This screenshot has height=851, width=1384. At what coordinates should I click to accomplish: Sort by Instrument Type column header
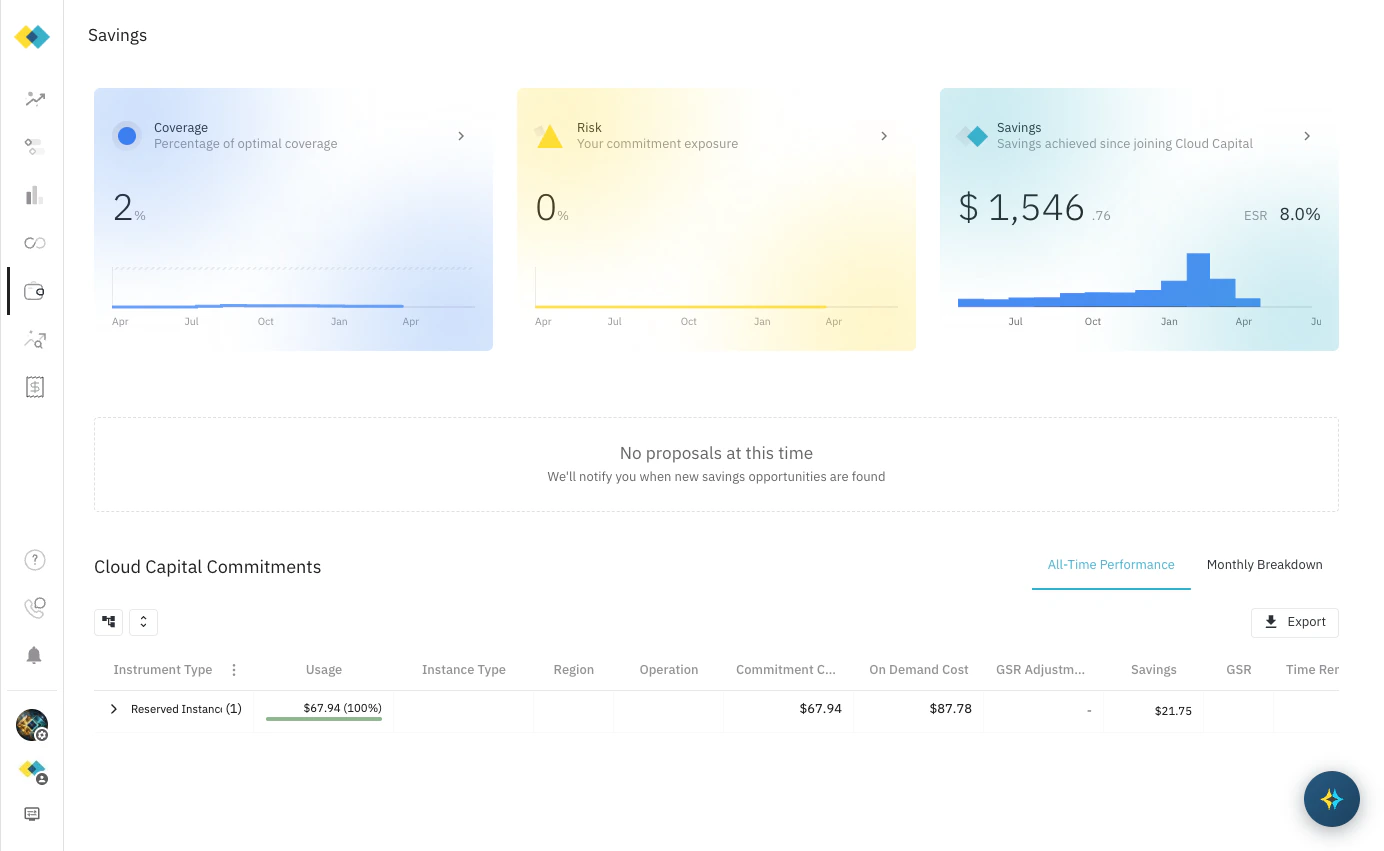pyautogui.click(x=163, y=670)
